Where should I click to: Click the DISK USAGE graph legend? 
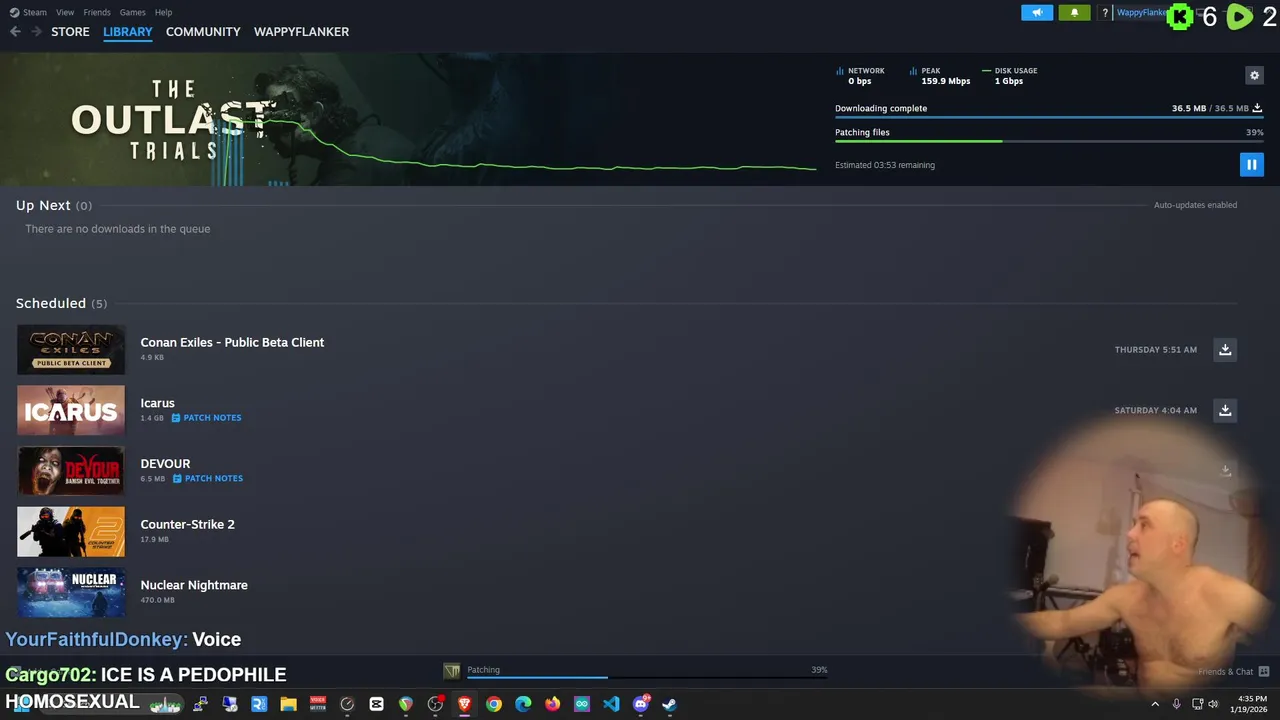point(1010,76)
